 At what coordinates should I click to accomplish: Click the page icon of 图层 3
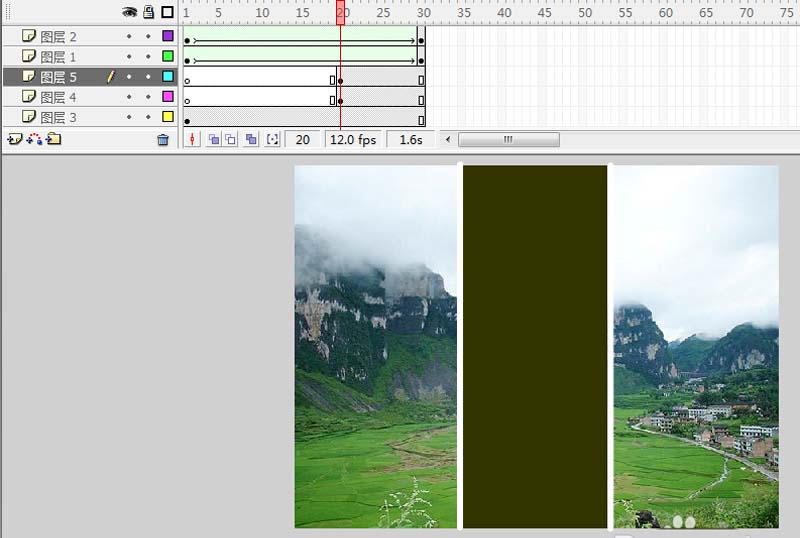tap(29, 116)
